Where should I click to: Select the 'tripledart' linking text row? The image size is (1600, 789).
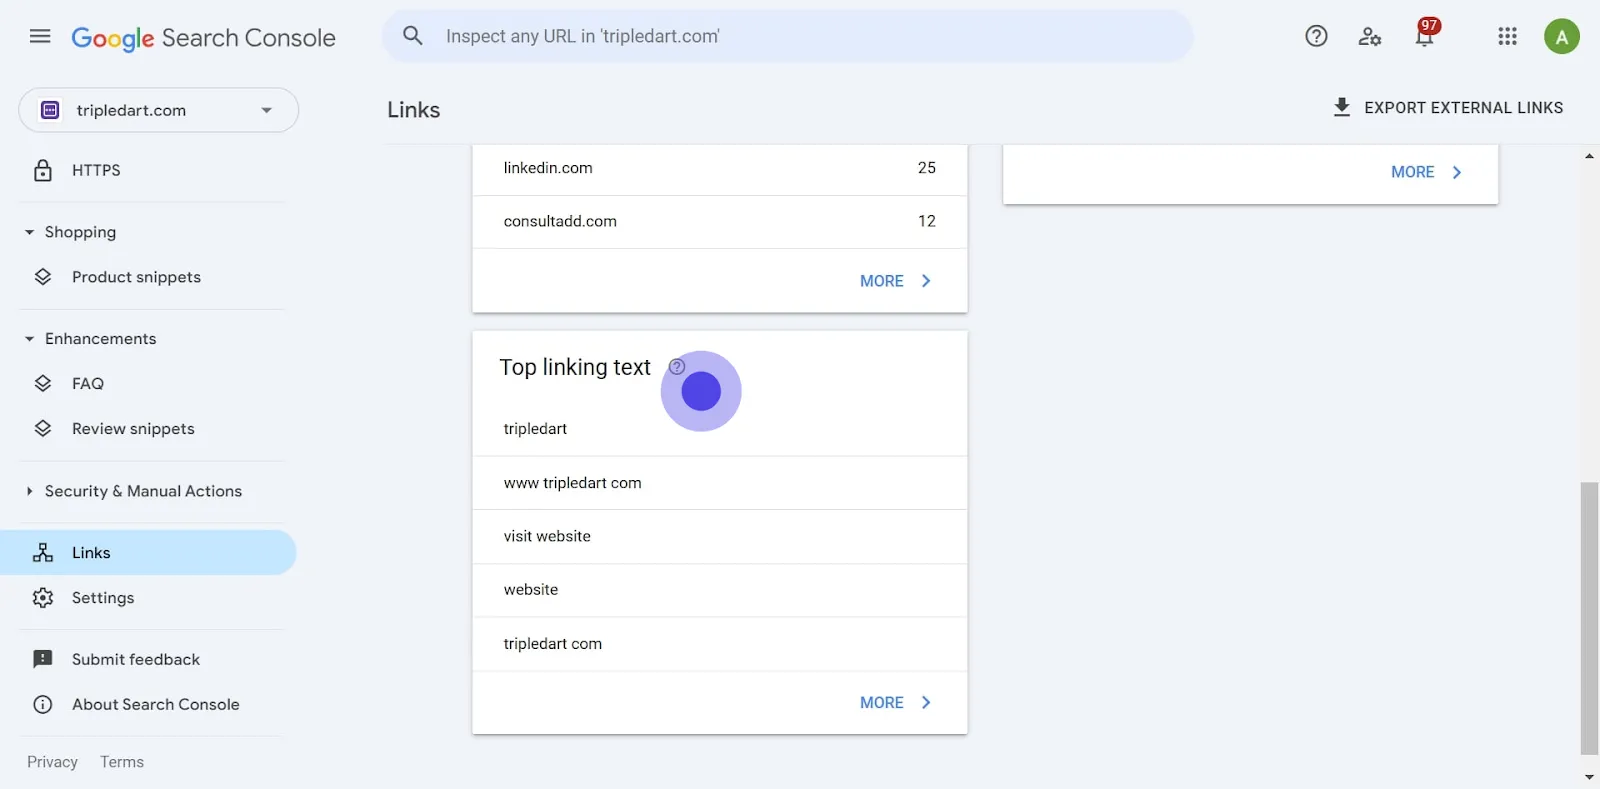coord(719,429)
